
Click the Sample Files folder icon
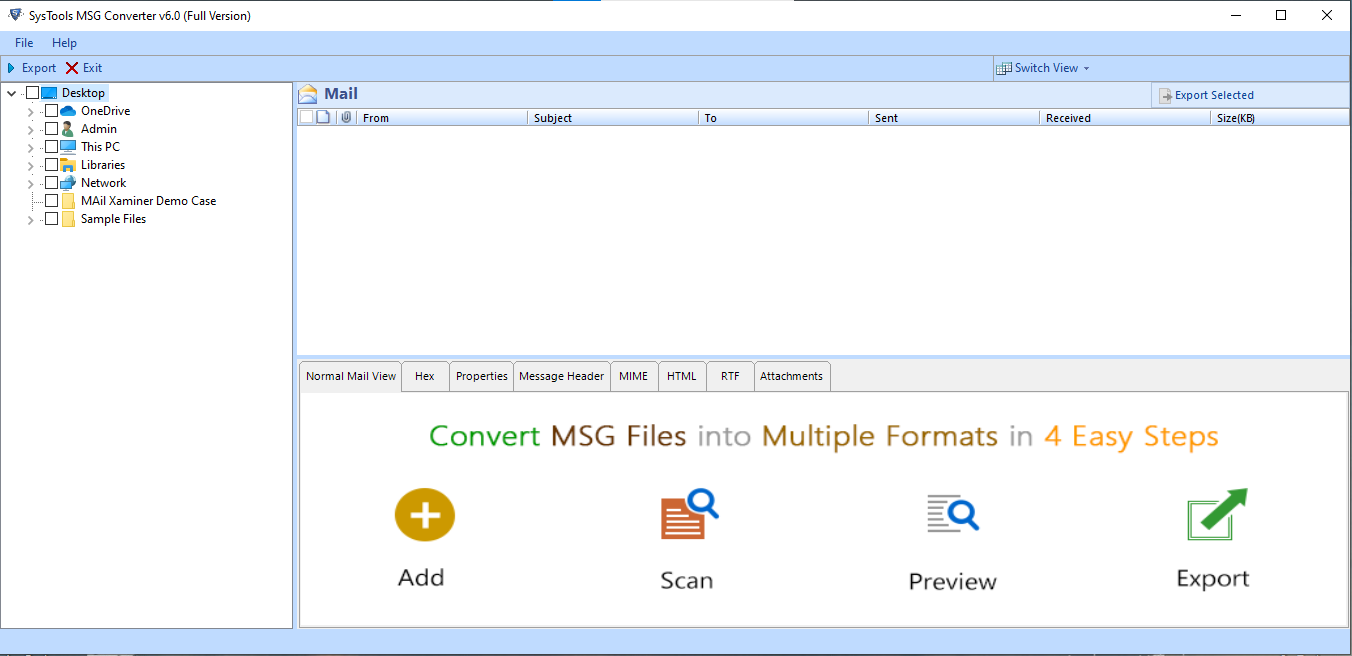point(68,219)
